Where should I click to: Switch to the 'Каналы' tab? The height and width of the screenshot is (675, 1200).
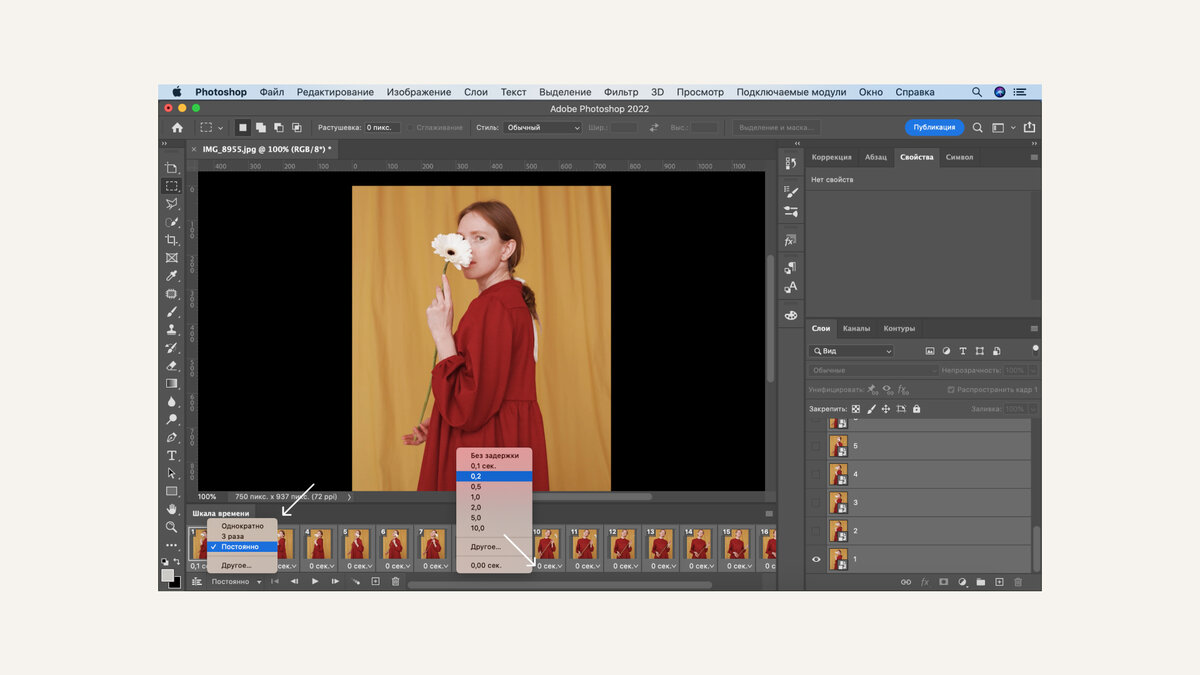pyautogui.click(x=856, y=328)
